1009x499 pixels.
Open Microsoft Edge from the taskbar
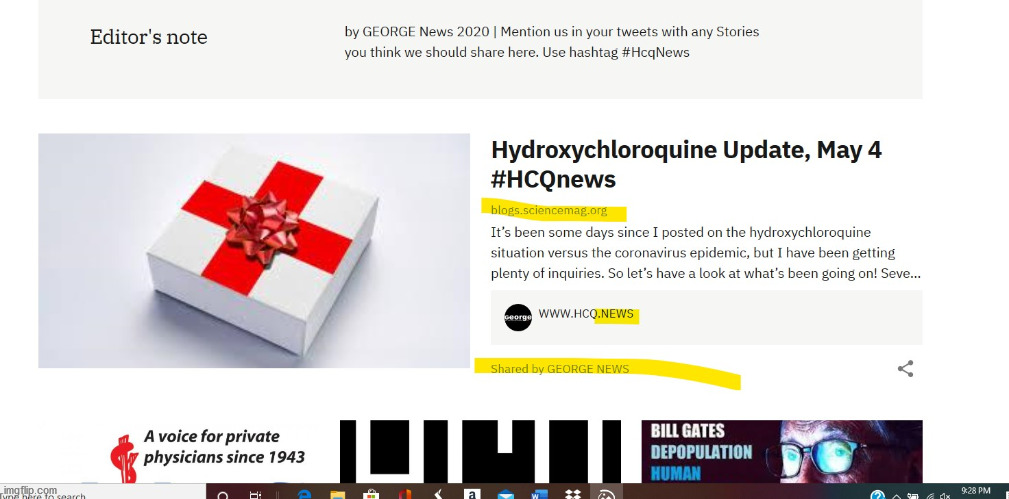point(304,495)
